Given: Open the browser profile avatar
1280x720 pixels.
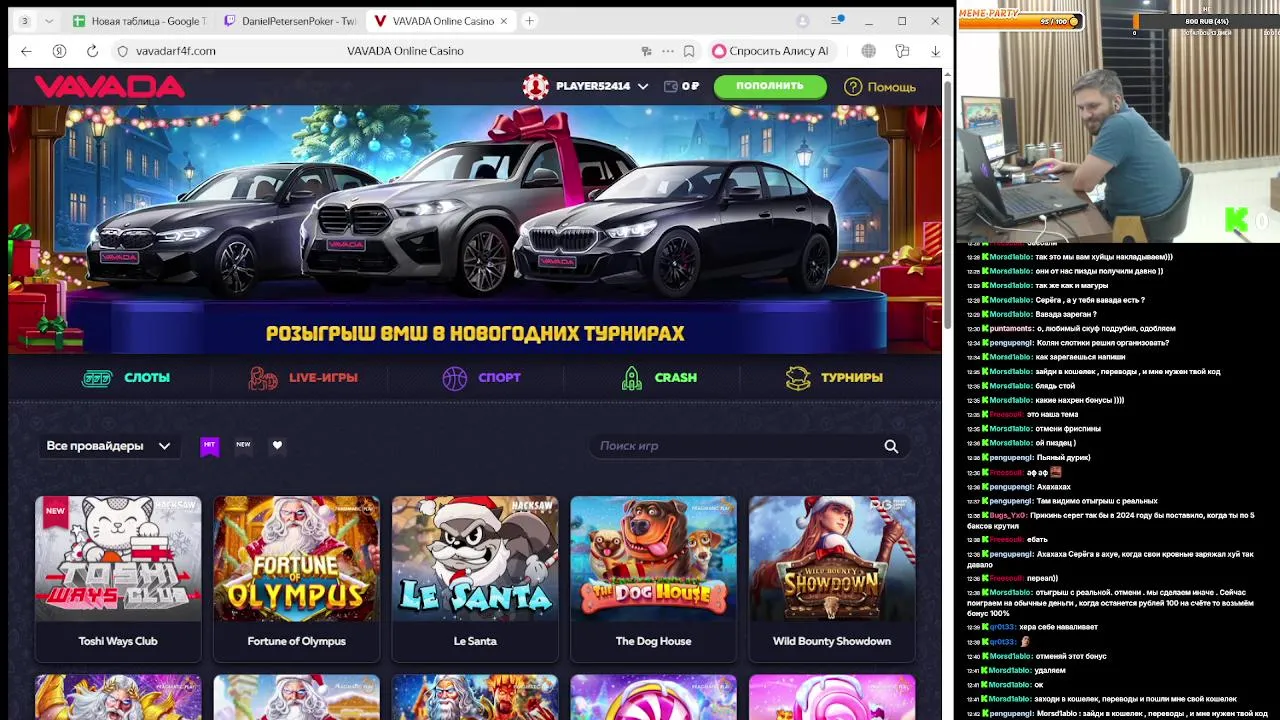Looking at the screenshot, I should (x=802, y=21).
